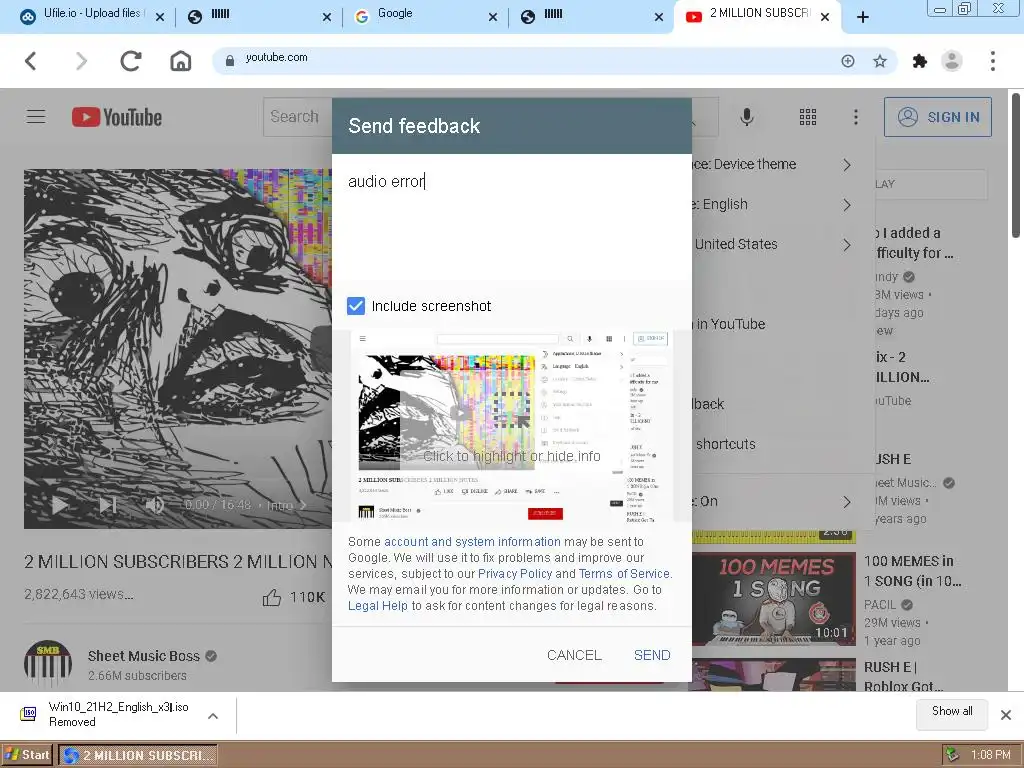This screenshot has height=768, width=1024.
Task: Click the browser back arrow
Action: click(x=30, y=61)
